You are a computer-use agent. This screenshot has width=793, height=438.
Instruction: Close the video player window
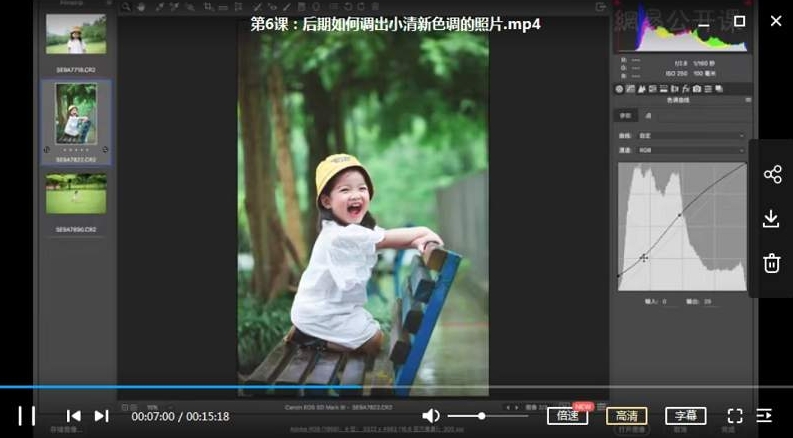776,21
